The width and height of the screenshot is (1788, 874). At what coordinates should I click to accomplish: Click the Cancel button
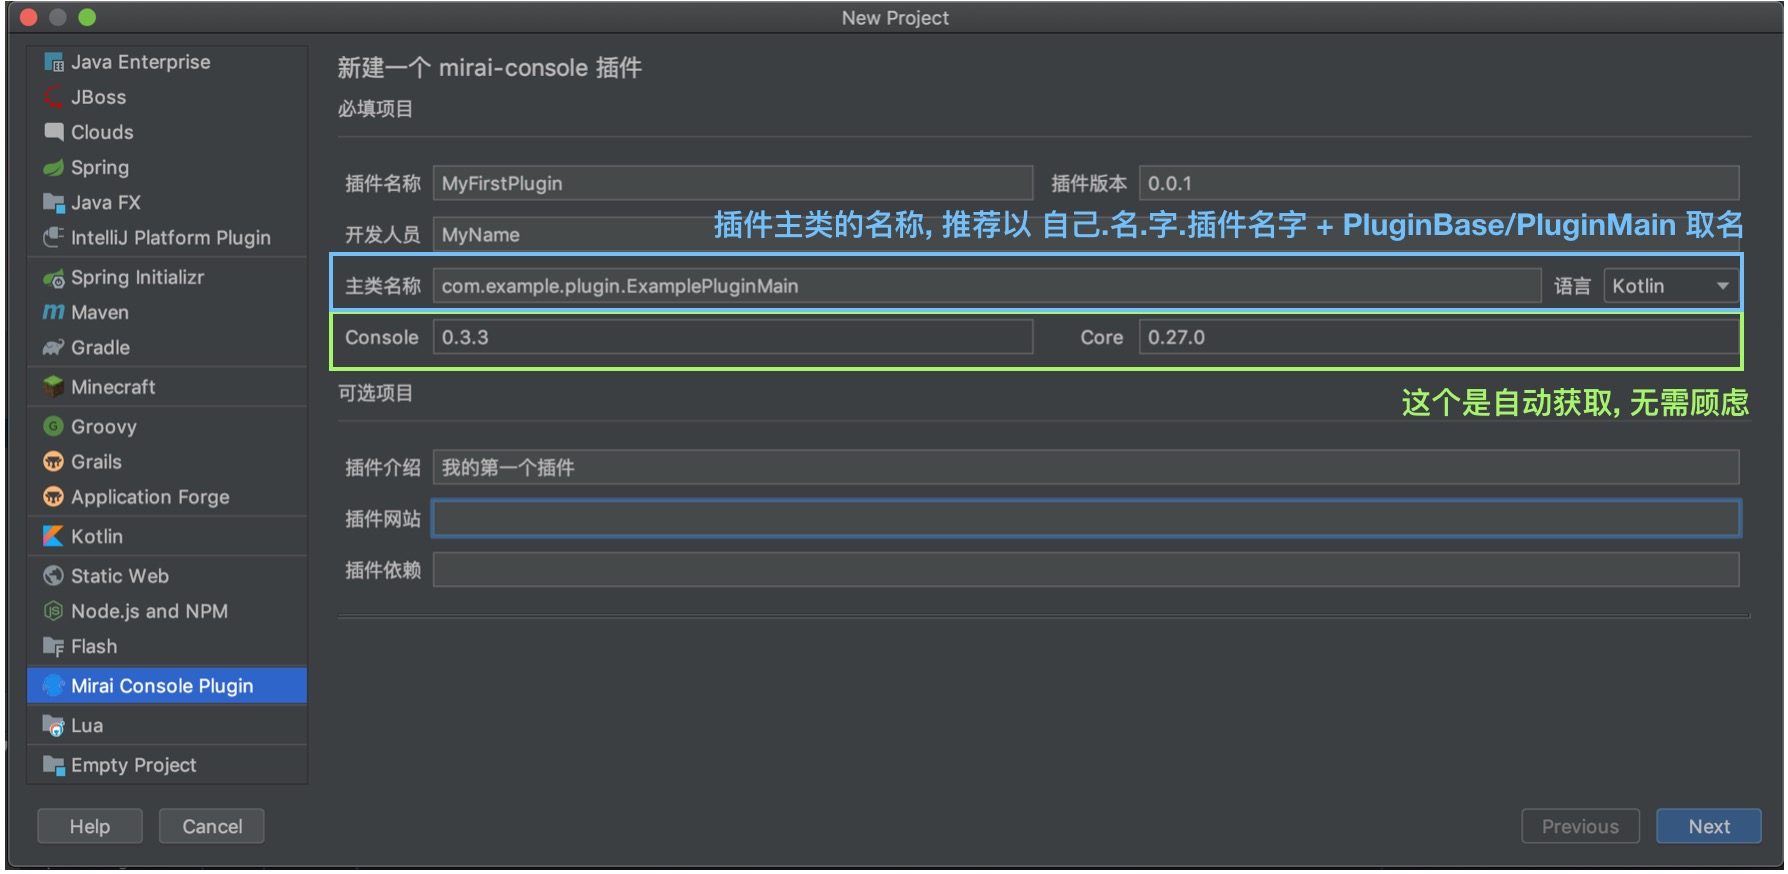coord(212,827)
